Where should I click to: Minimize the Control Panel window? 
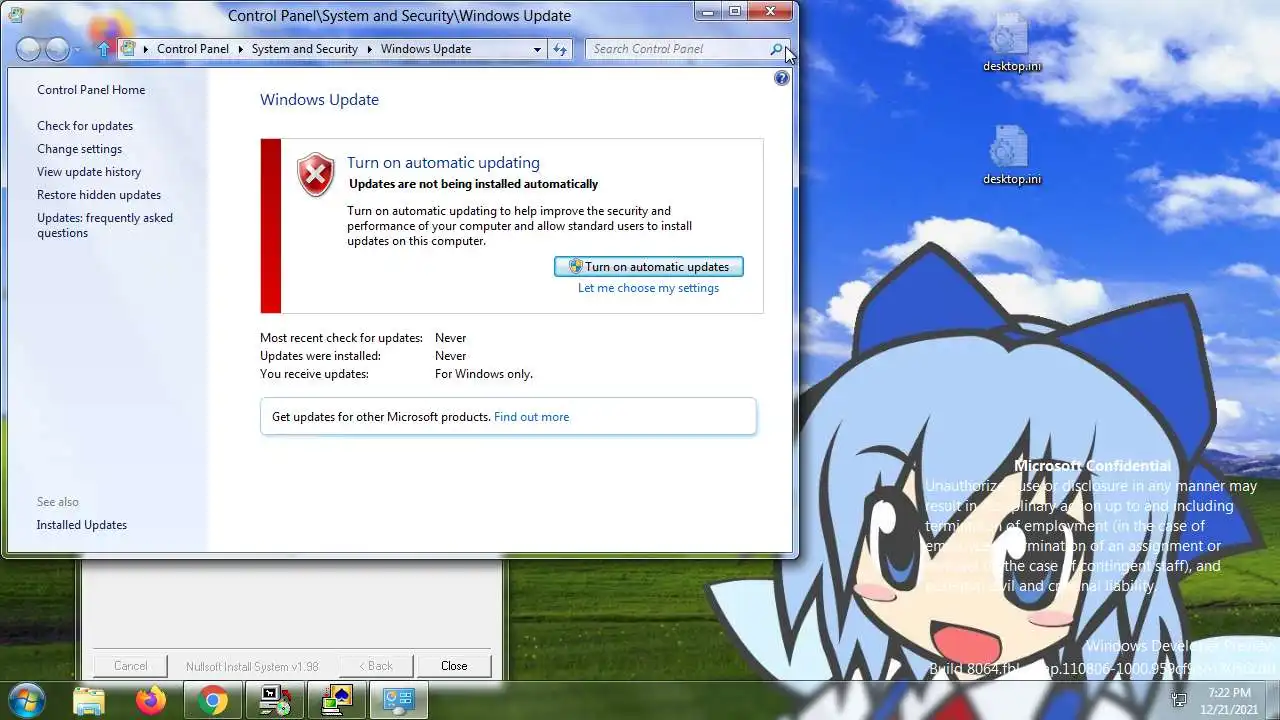point(709,11)
